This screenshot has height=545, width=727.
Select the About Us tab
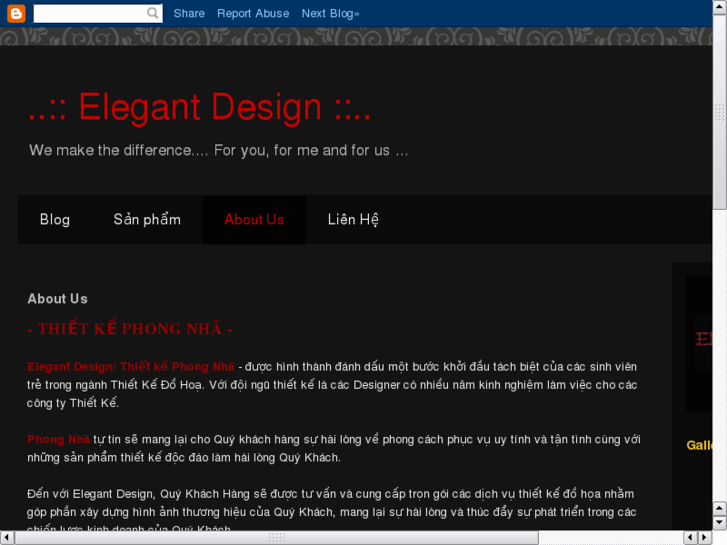(x=254, y=219)
